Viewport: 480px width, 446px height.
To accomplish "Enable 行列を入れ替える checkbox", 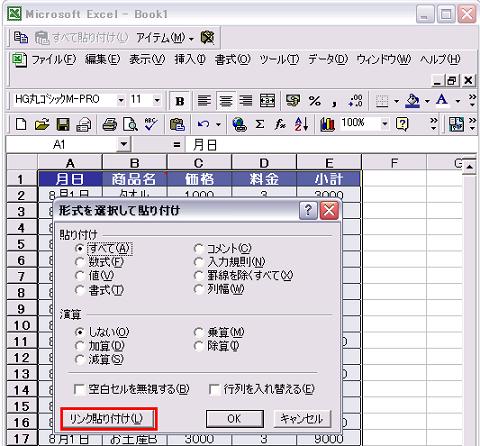I will [214, 389].
